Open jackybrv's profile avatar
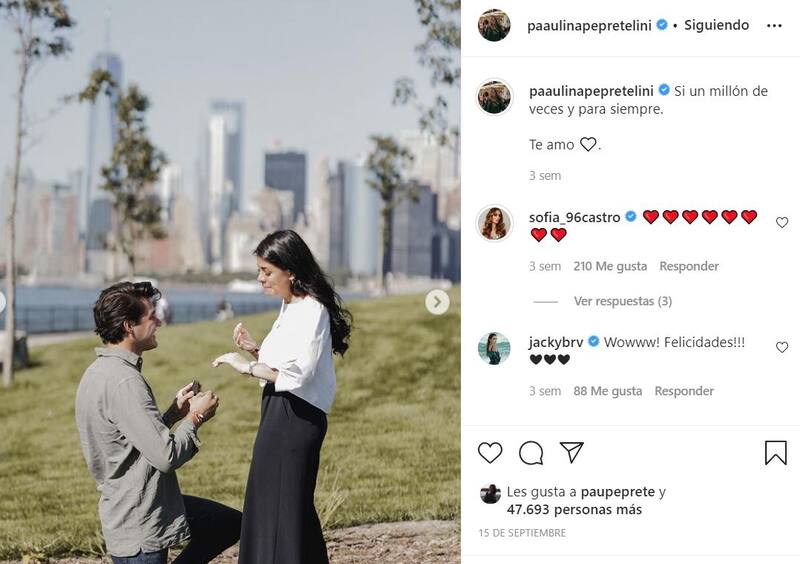Viewport: 800px width, 564px height. [x=494, y=348]
